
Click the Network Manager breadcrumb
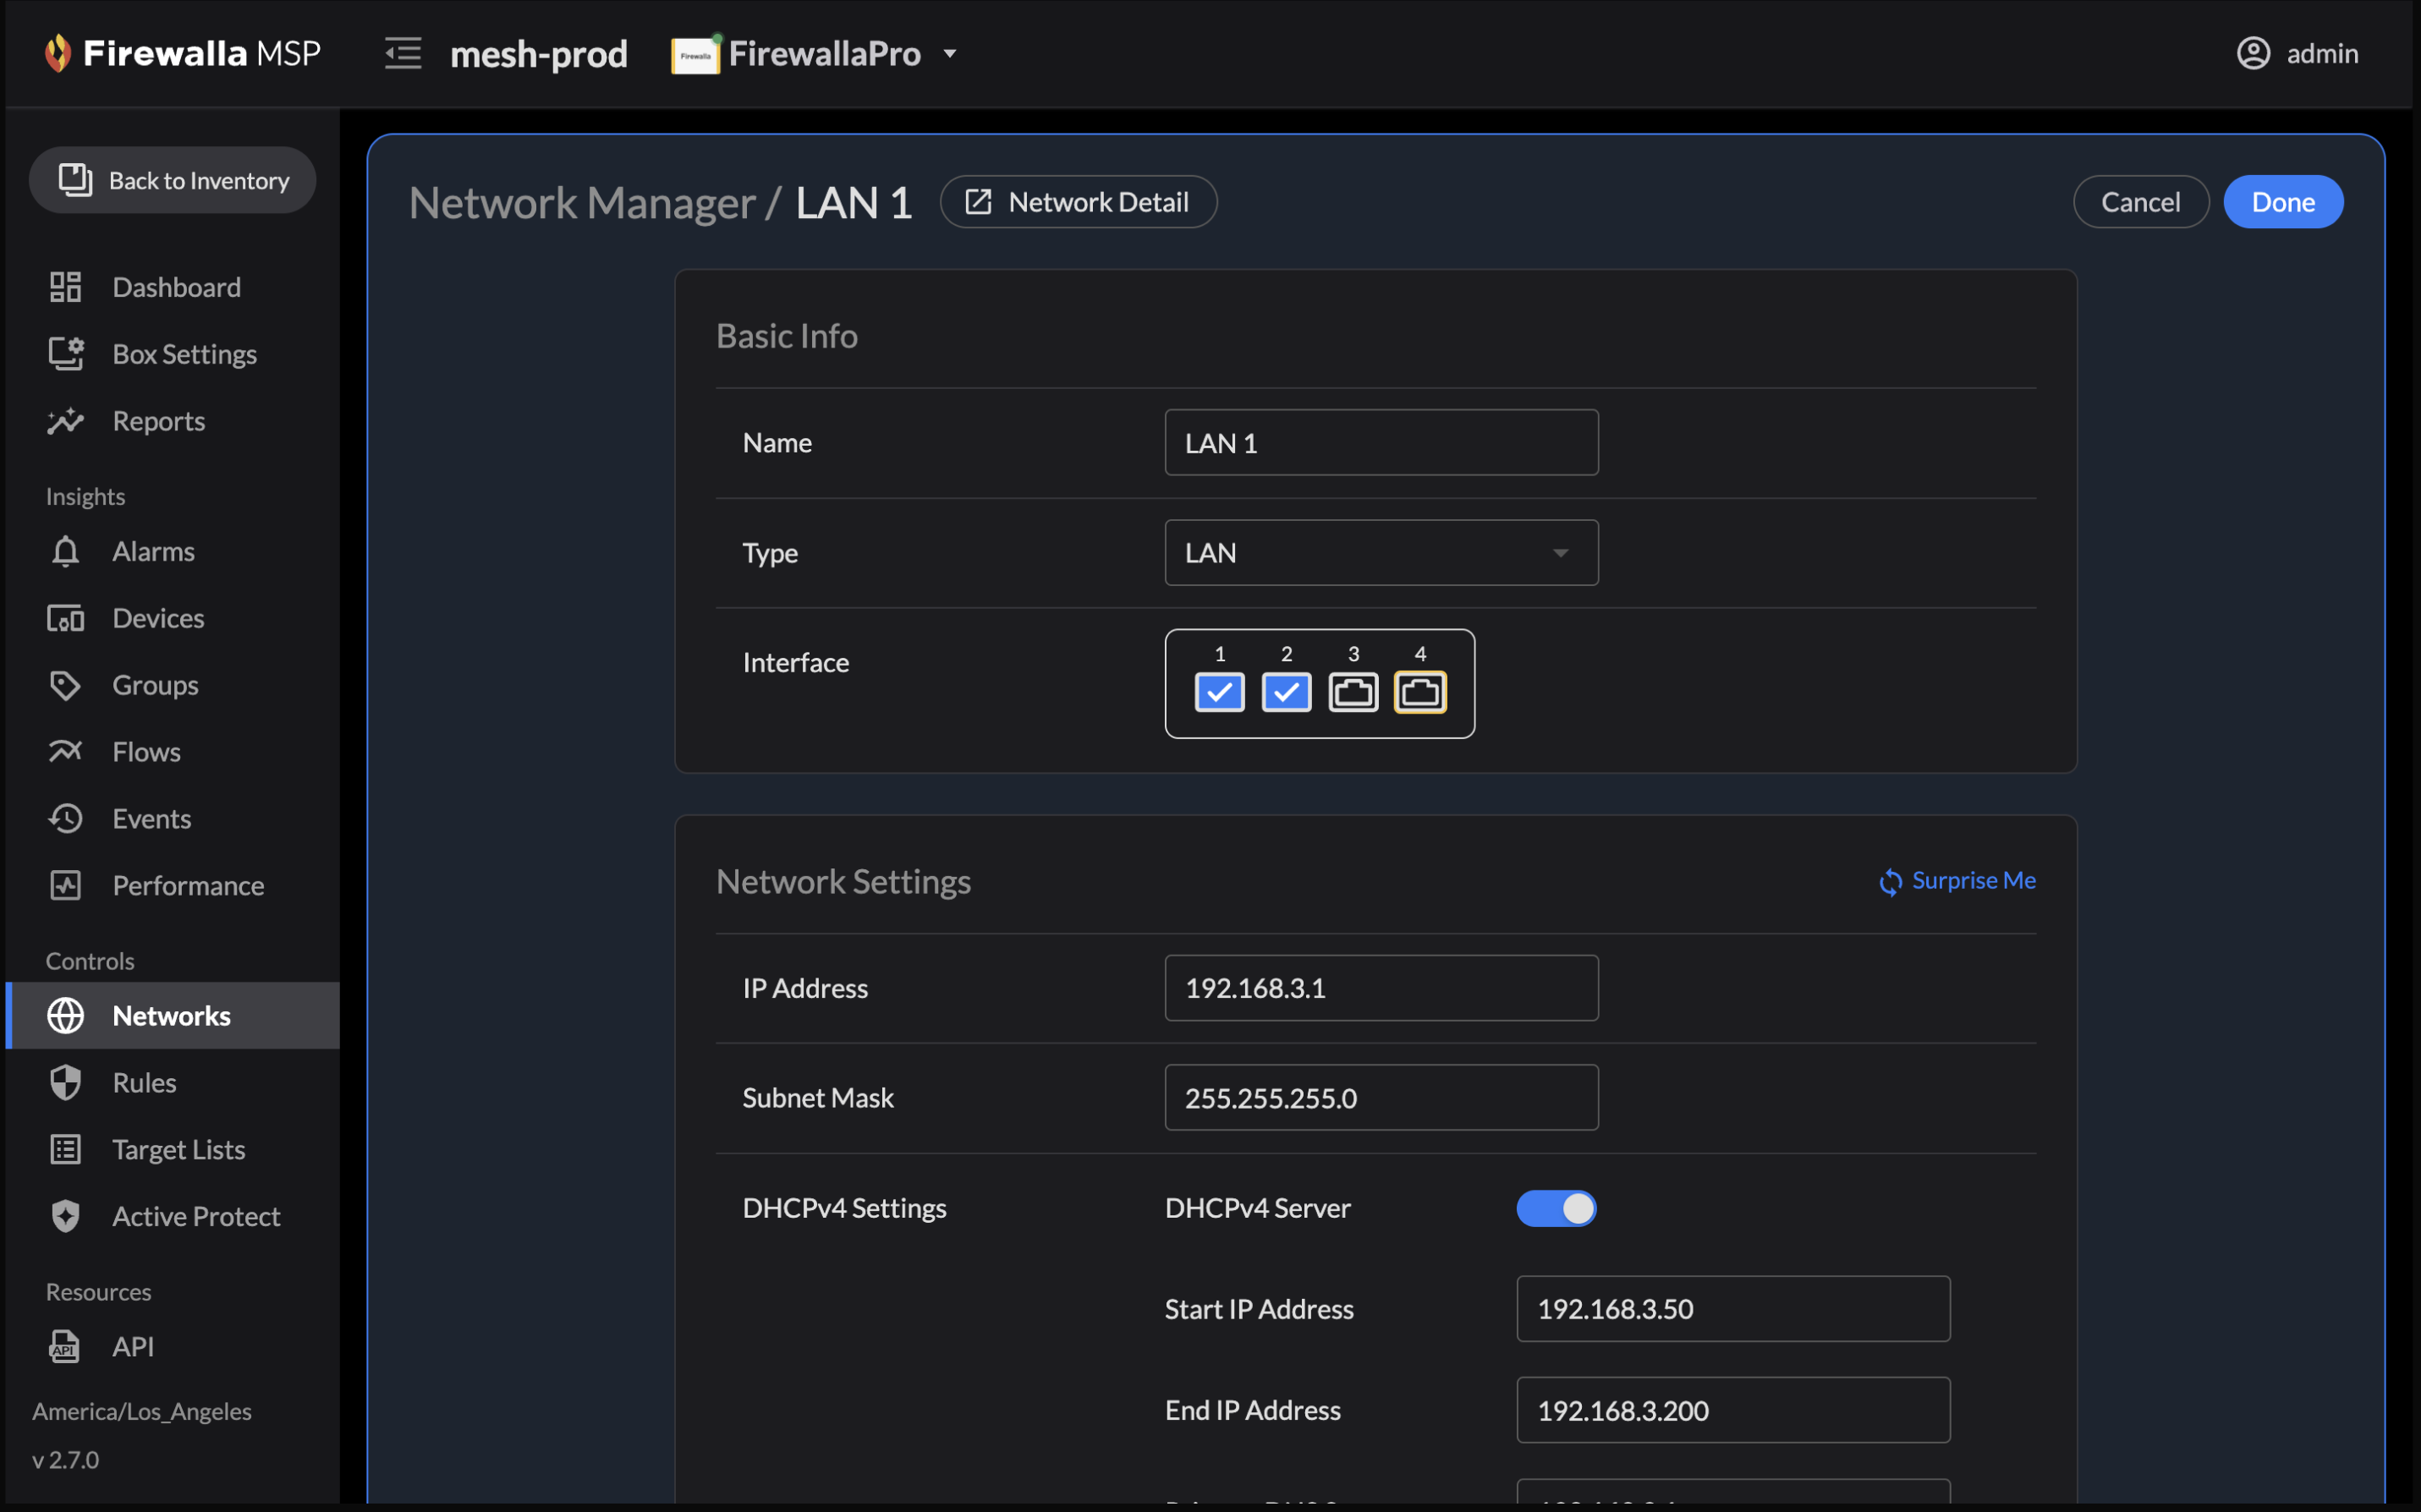[582, 203]
